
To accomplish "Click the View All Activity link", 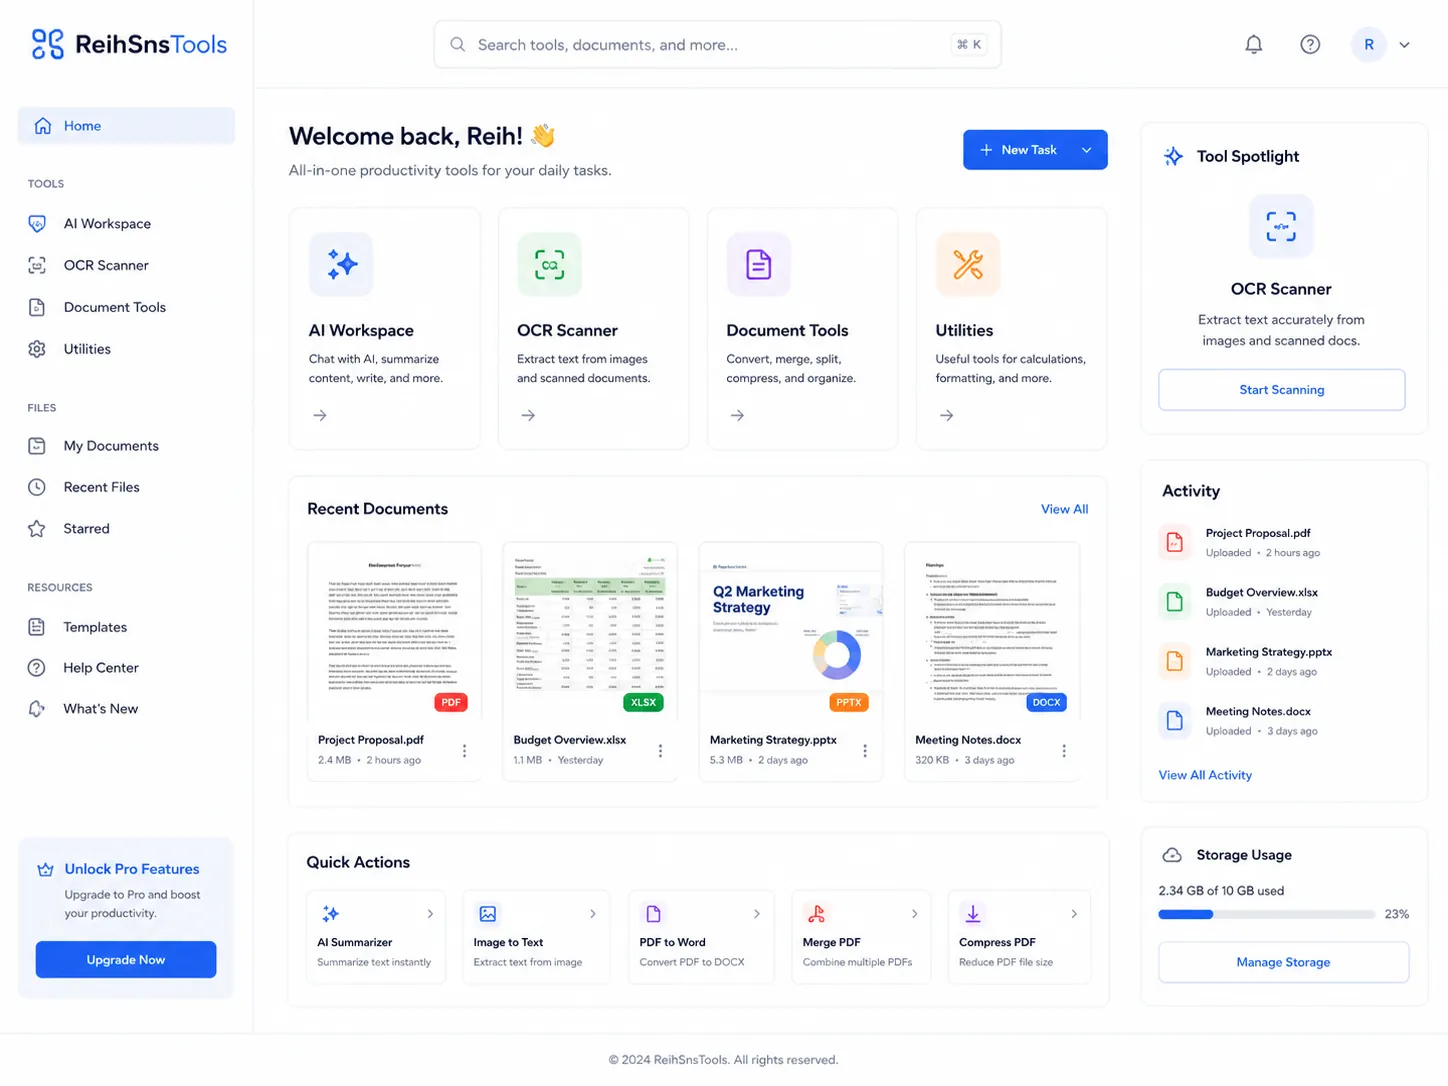I will point(1205,775).
